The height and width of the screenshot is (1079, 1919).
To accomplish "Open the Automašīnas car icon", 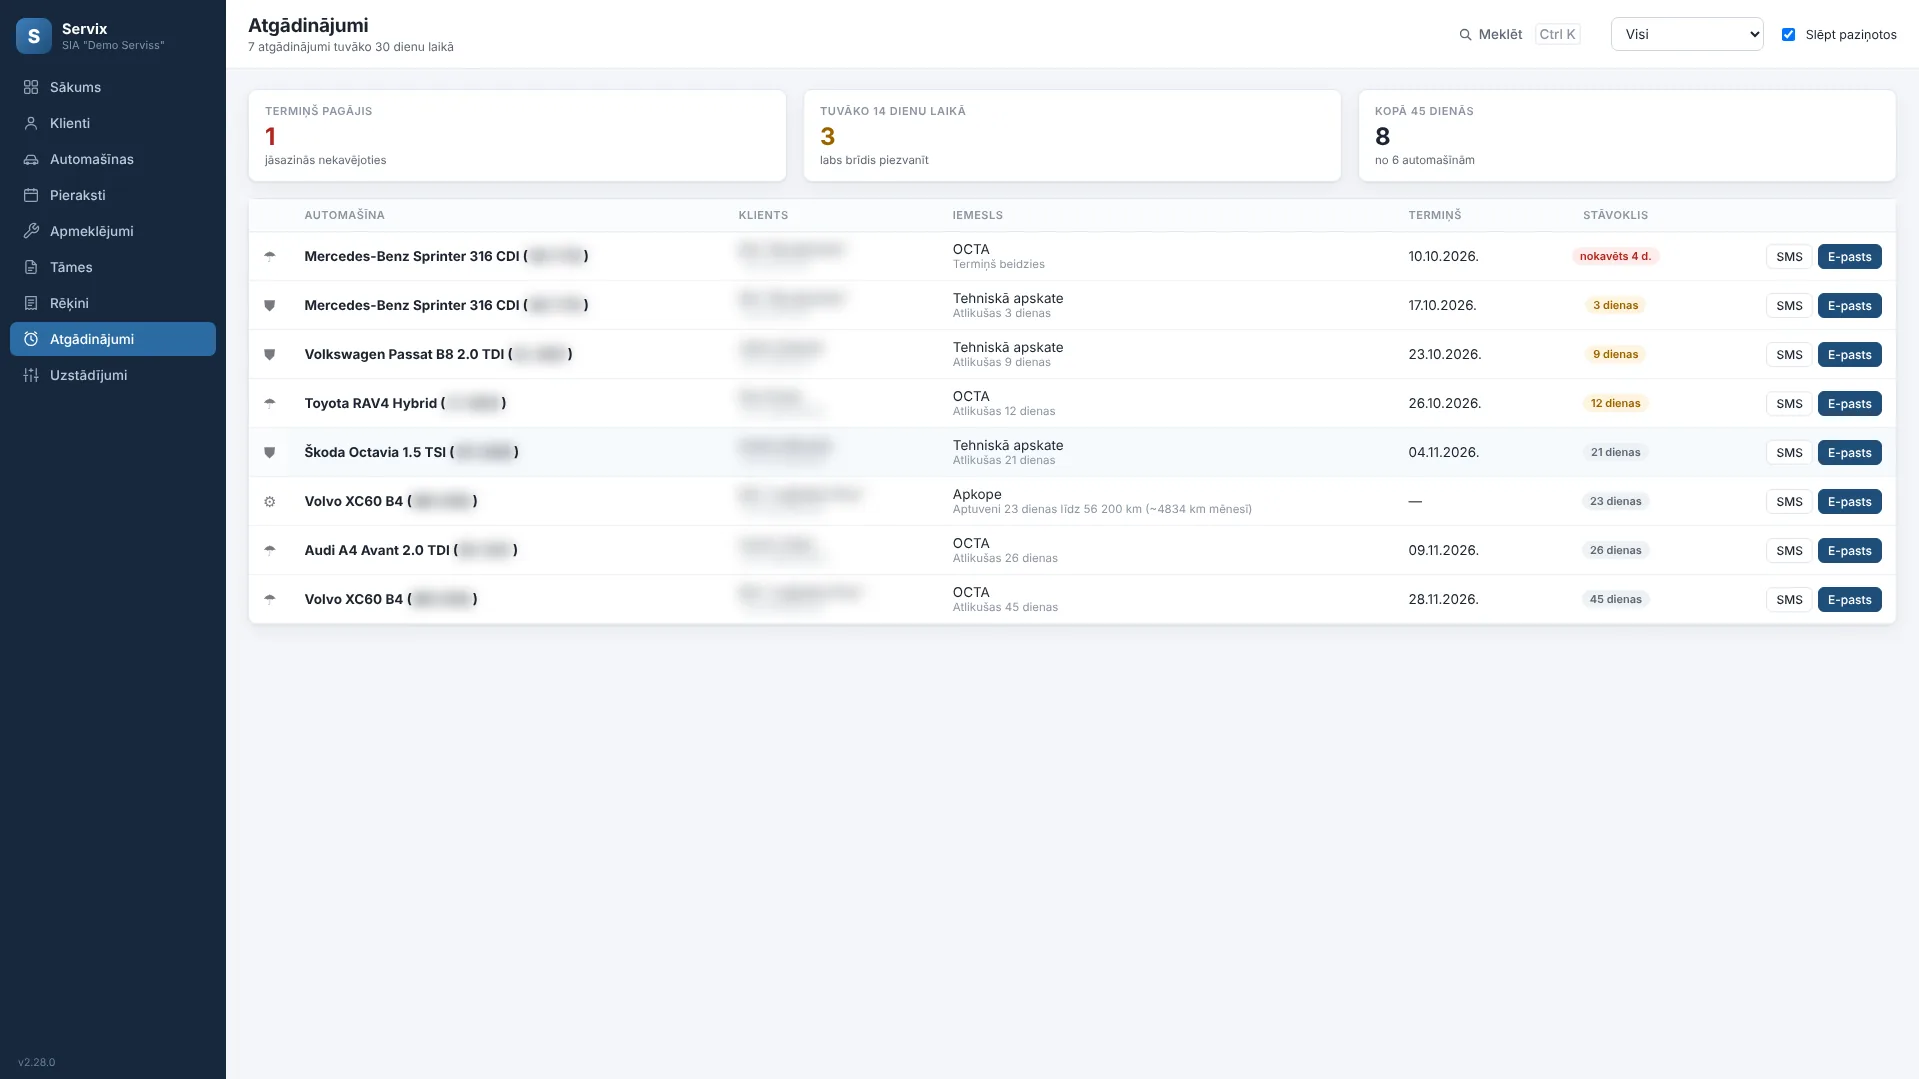I will [31, 159].
